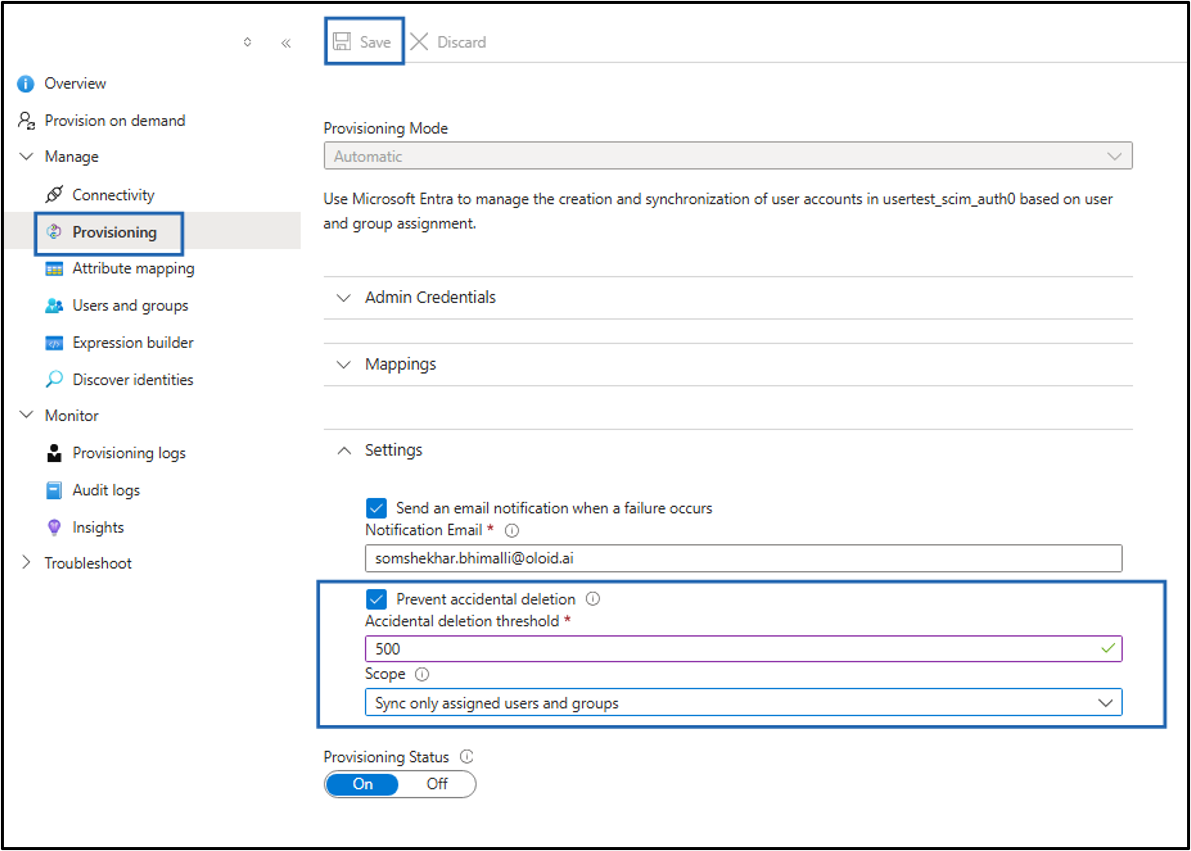1191x851 pixels.
Task: Open the Provisioning Mode dropdown
Action: click(x=728, y=156)
